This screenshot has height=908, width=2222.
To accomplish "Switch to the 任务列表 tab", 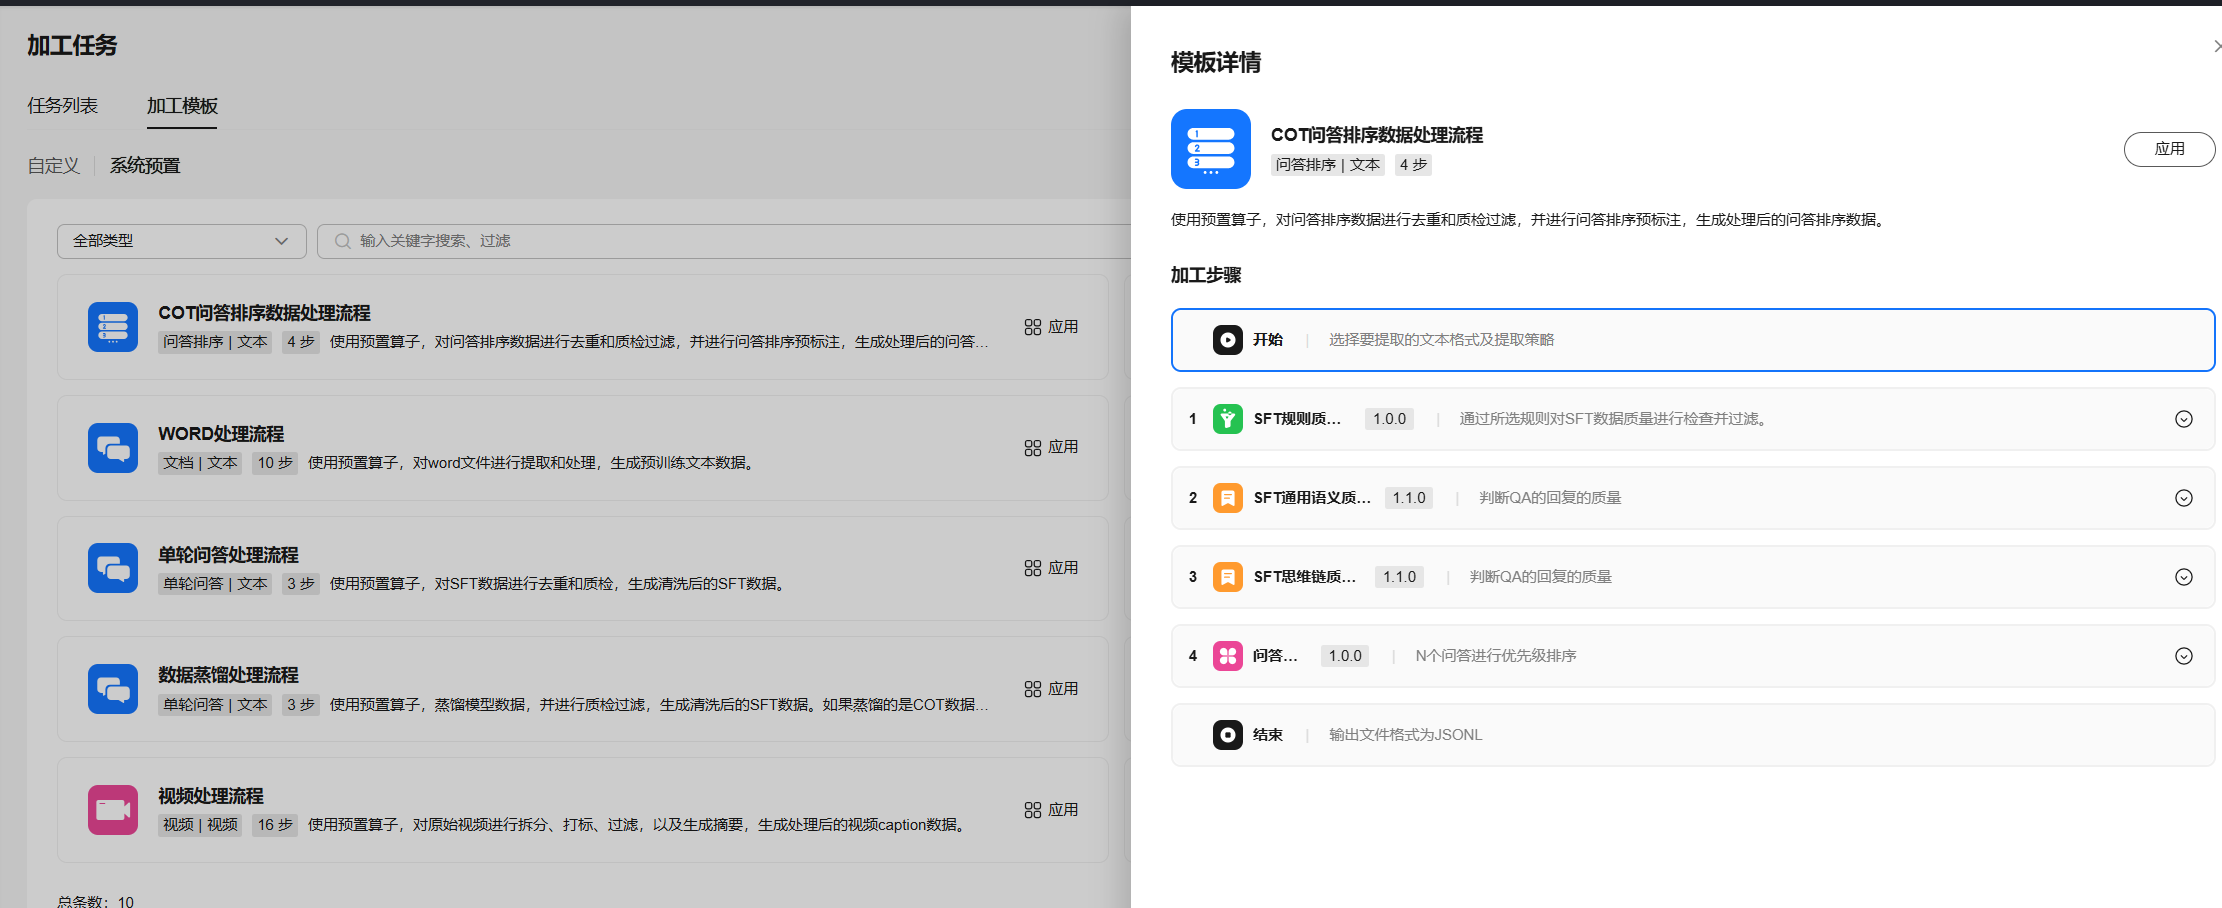I will (62, 106).
